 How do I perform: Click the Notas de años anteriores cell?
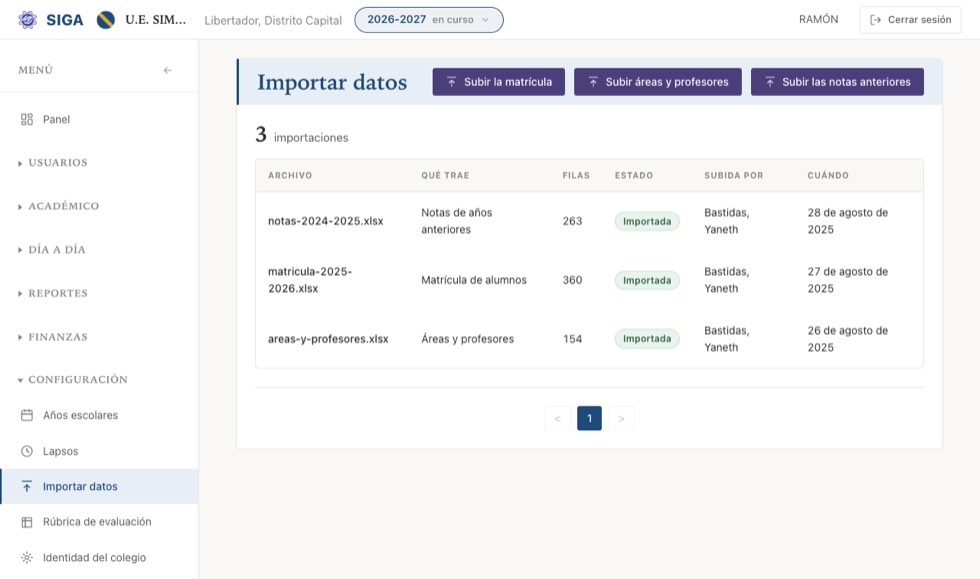pyautogui.click(x=457, y=221)
